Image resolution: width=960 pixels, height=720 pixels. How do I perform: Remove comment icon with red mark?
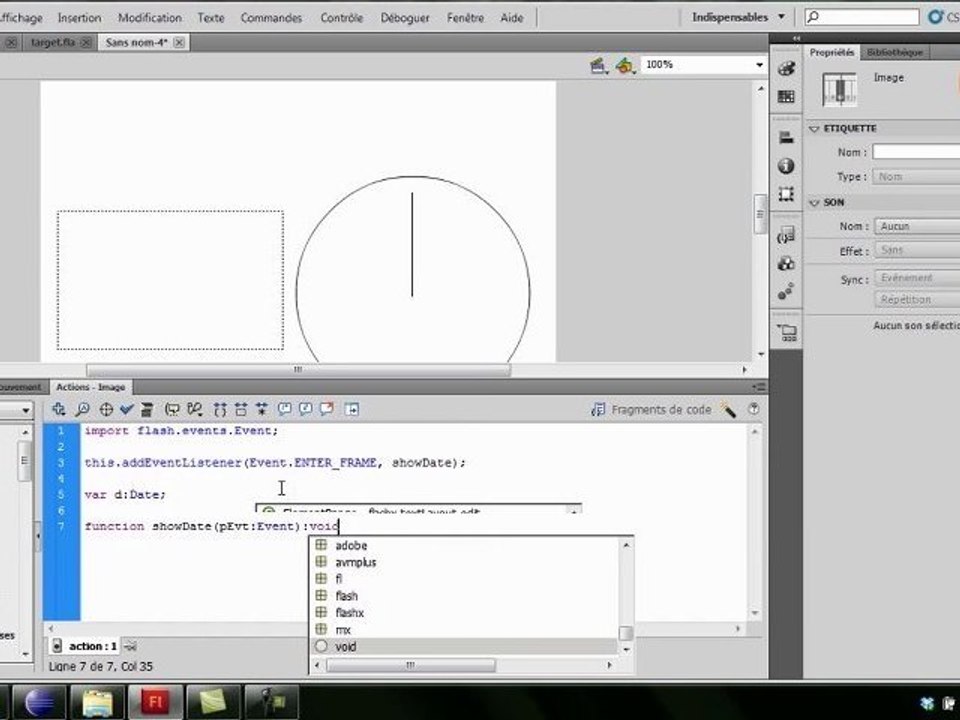[327, 409]
